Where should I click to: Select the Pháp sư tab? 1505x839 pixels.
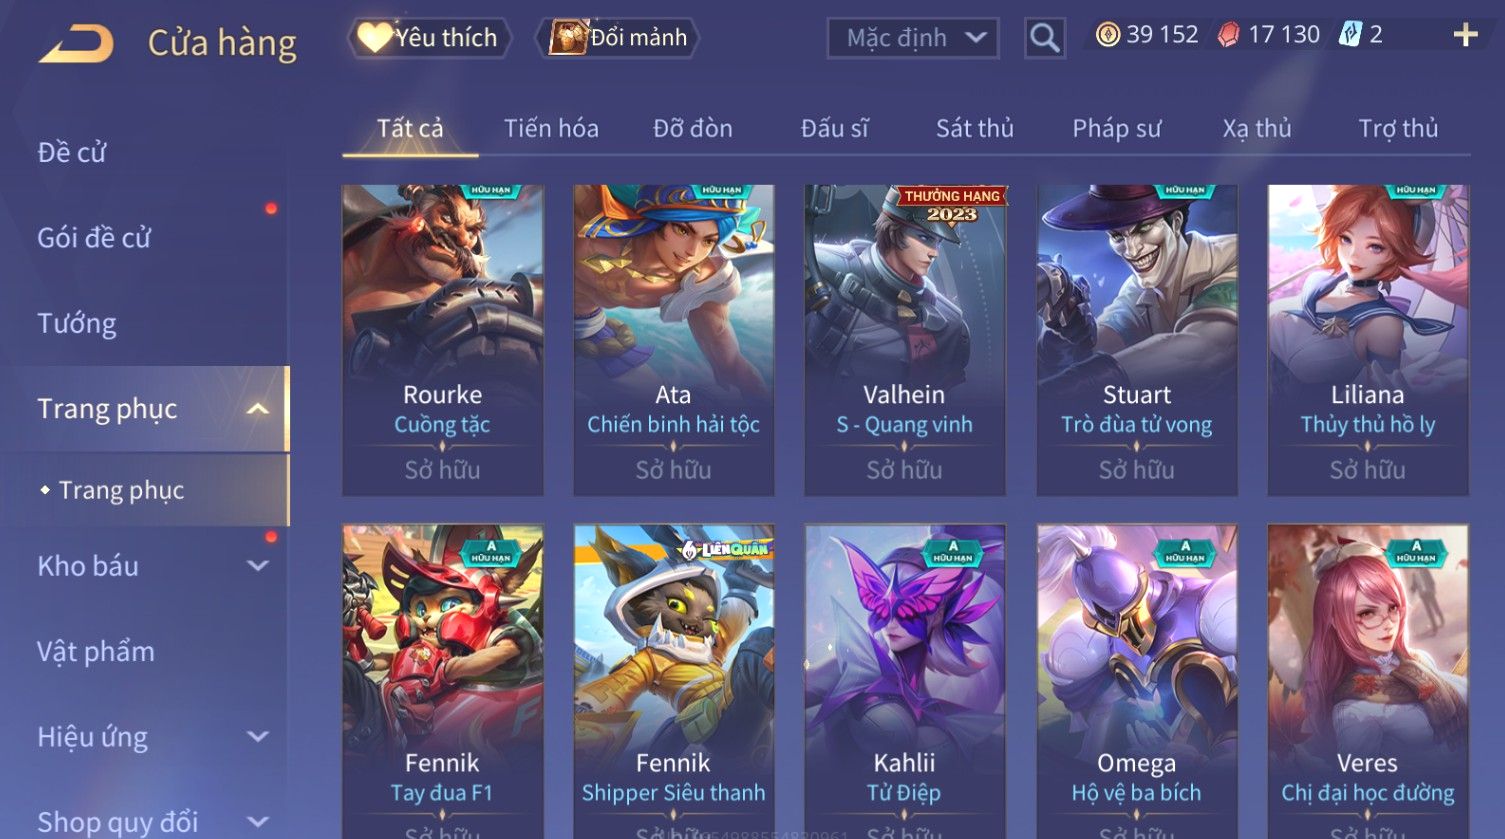click(x=1117, y=128)
